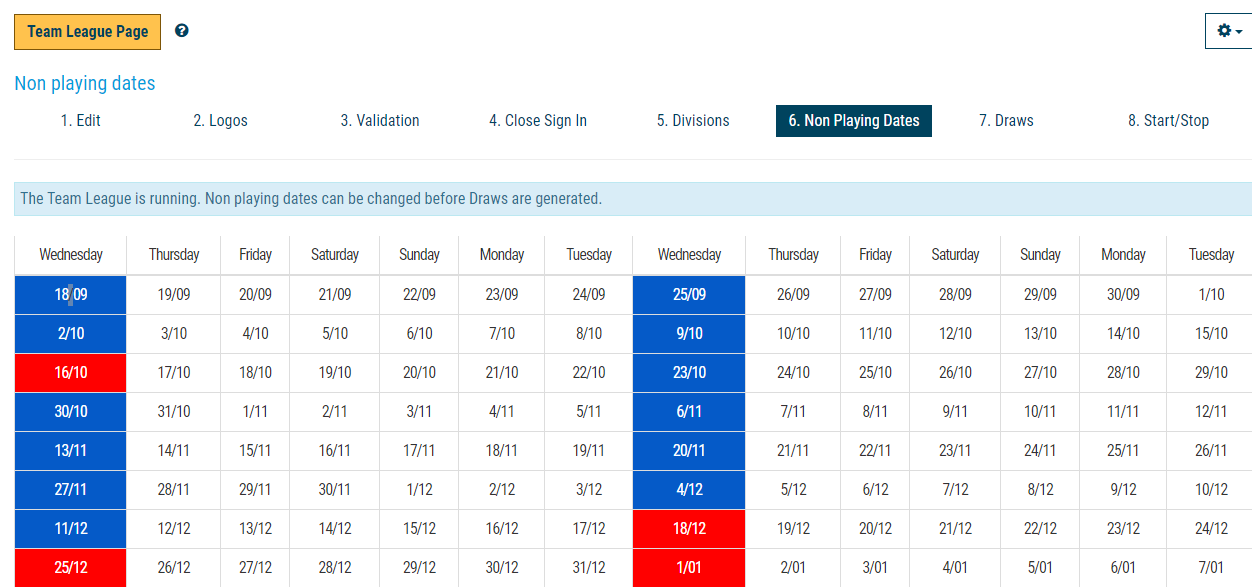Screen dimensions: 1252x587
Task: Switch to the 5. Divisions tab
Action: pyautogui.click(x=693, y=121)
